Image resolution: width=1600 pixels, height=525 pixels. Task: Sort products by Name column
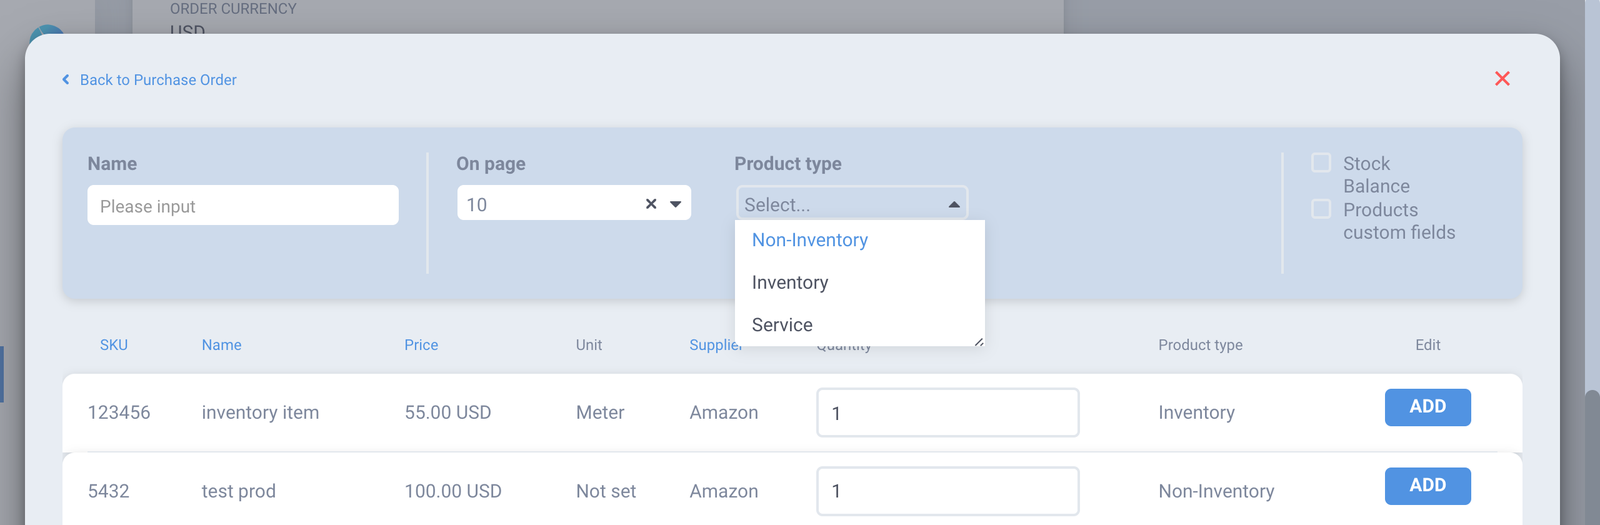tap(222, 345)
